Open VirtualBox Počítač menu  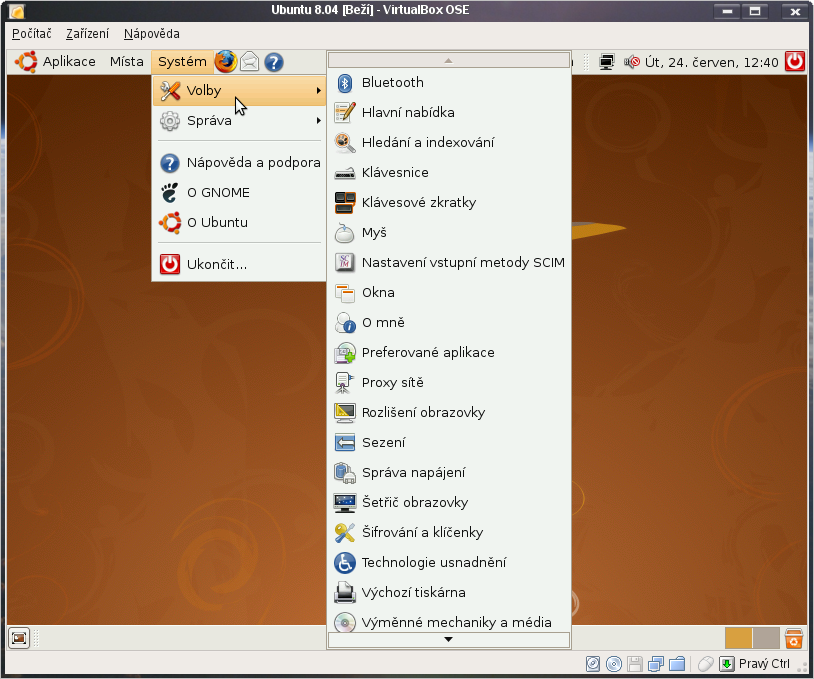(32, 34)
